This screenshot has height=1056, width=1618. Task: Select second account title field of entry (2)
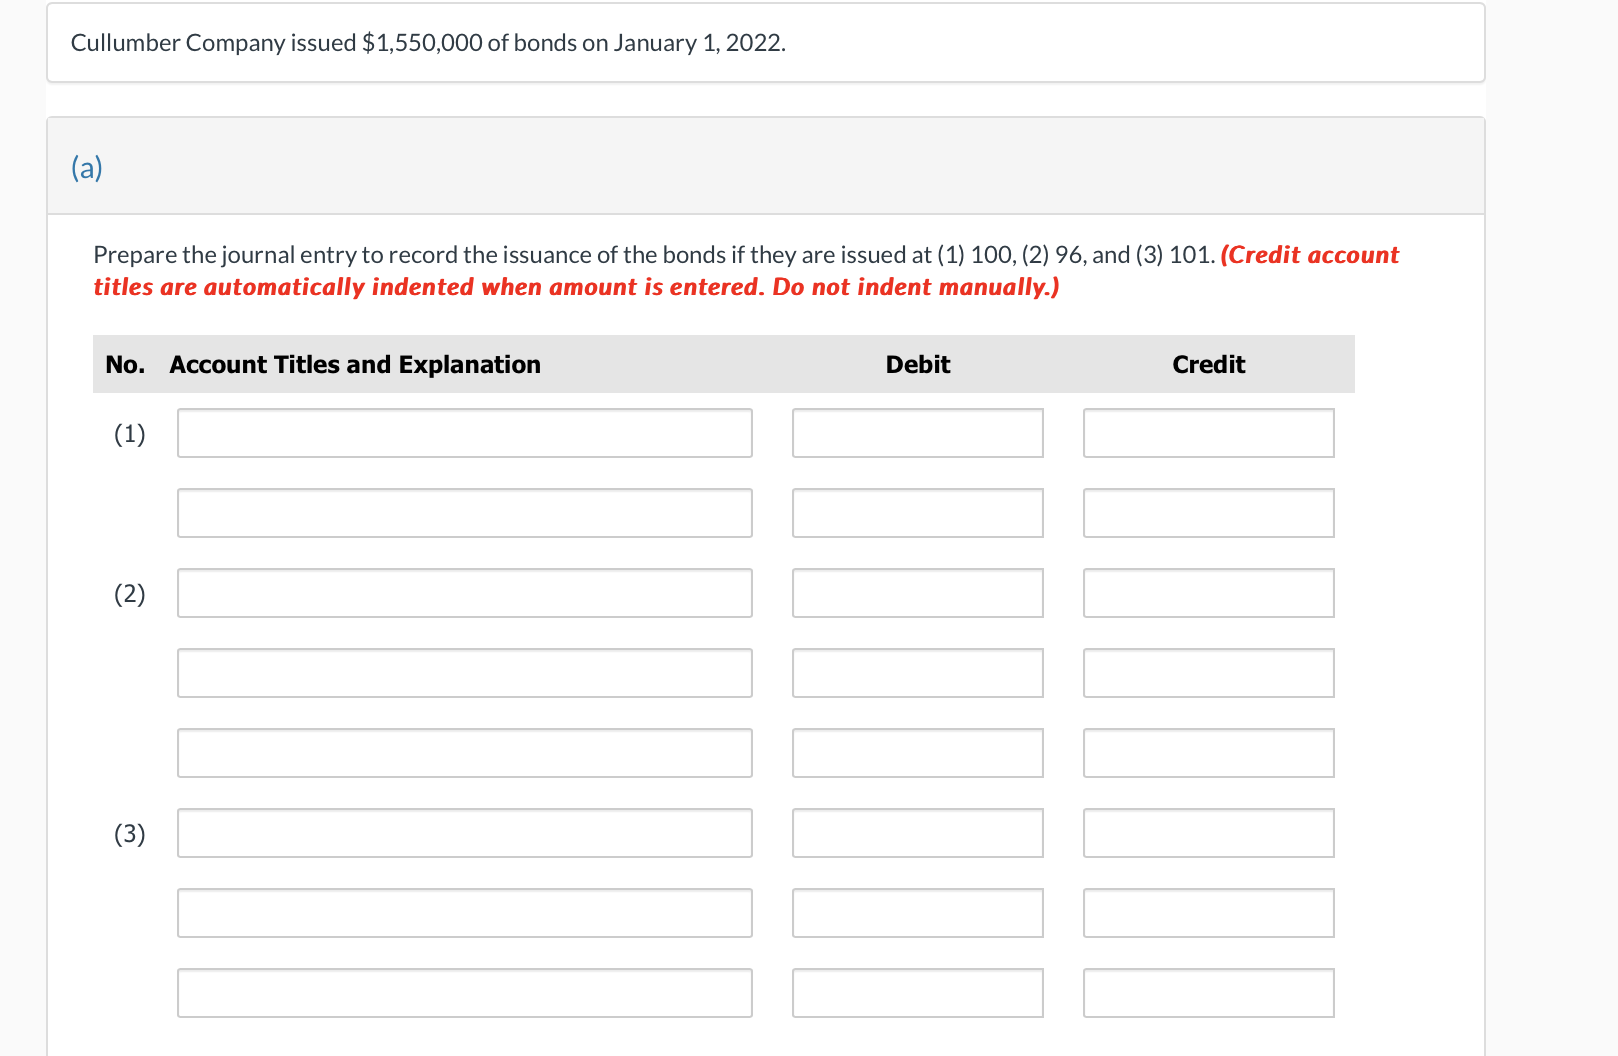coord(465,673)
